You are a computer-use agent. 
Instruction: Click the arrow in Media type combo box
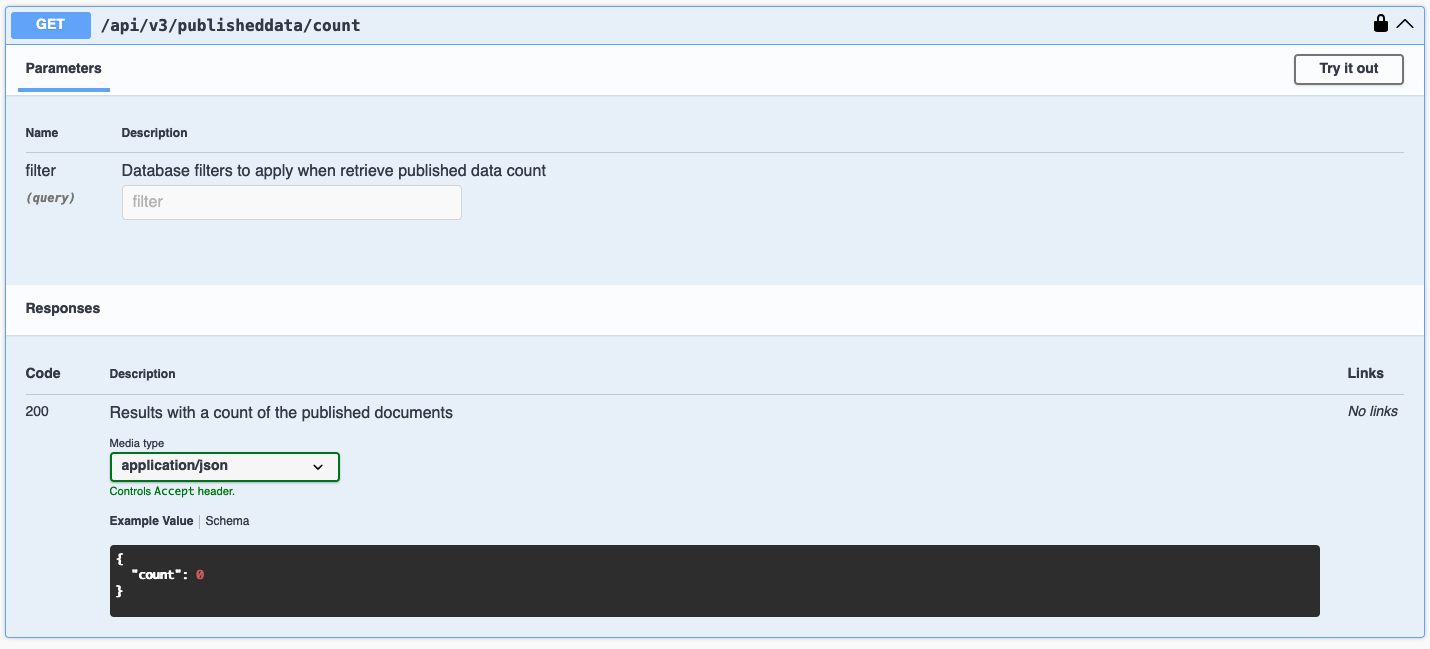[318, 467]
